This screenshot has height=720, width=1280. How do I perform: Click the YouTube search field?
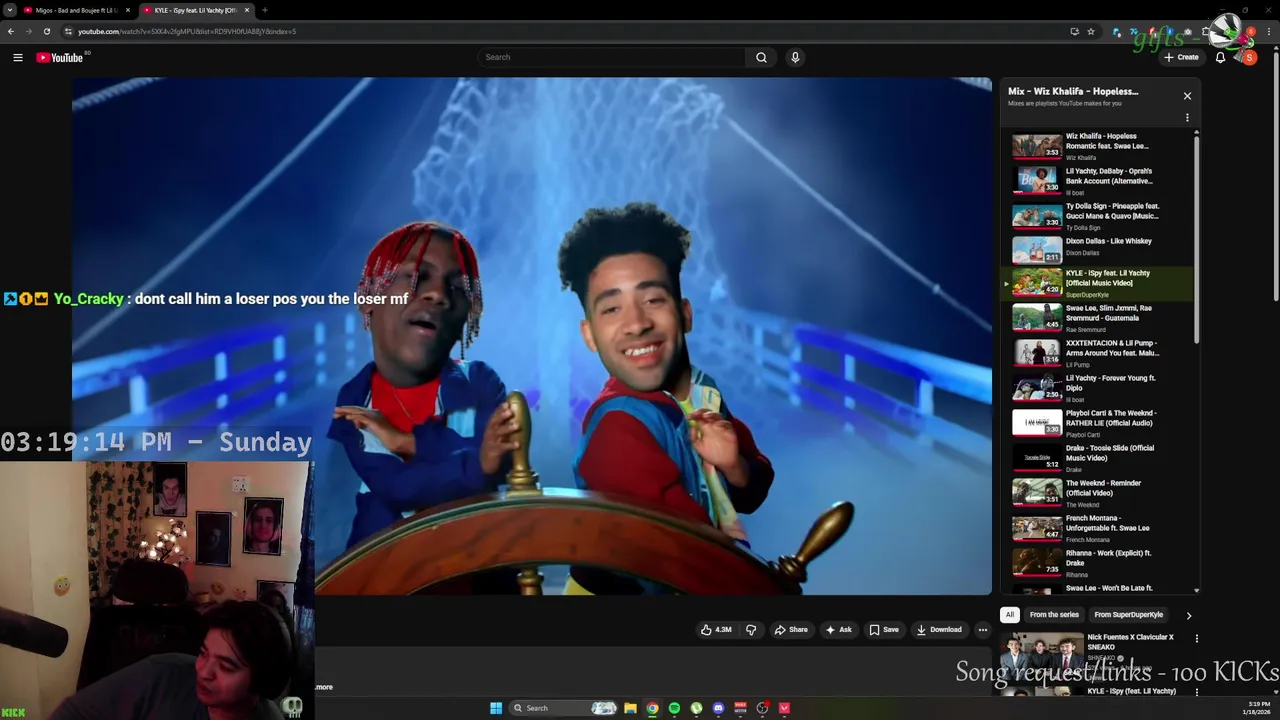pyautogui.click(x=611, y=57)
